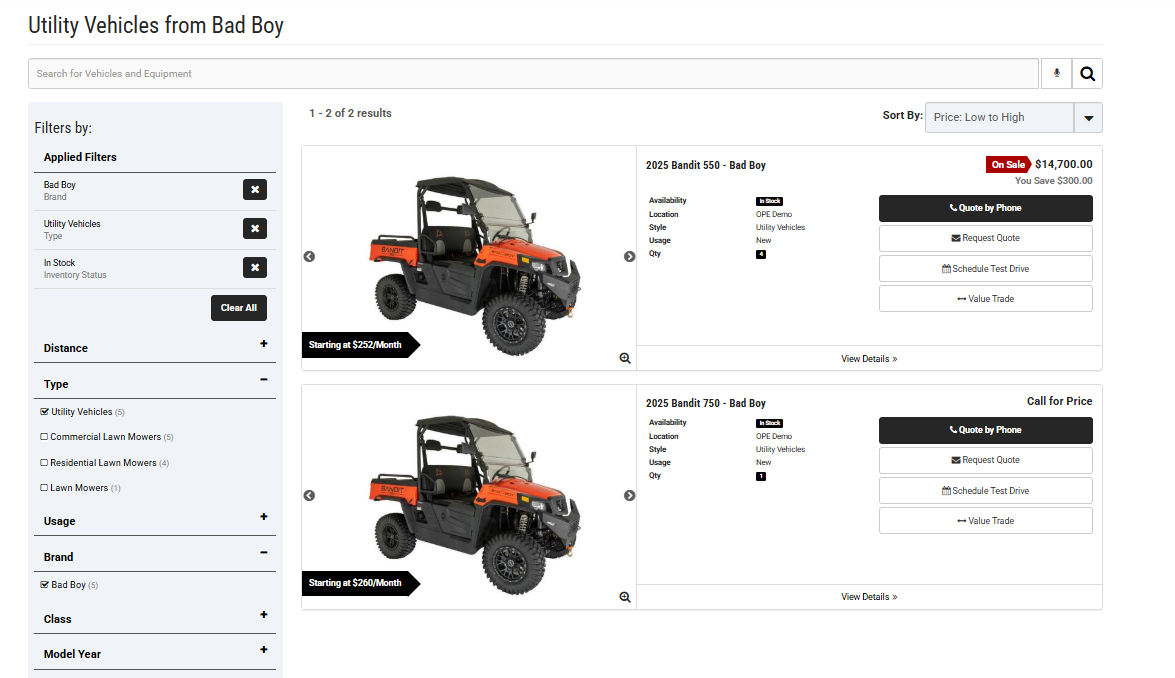Remove the Bad Boy brand filter

(255, 190)
